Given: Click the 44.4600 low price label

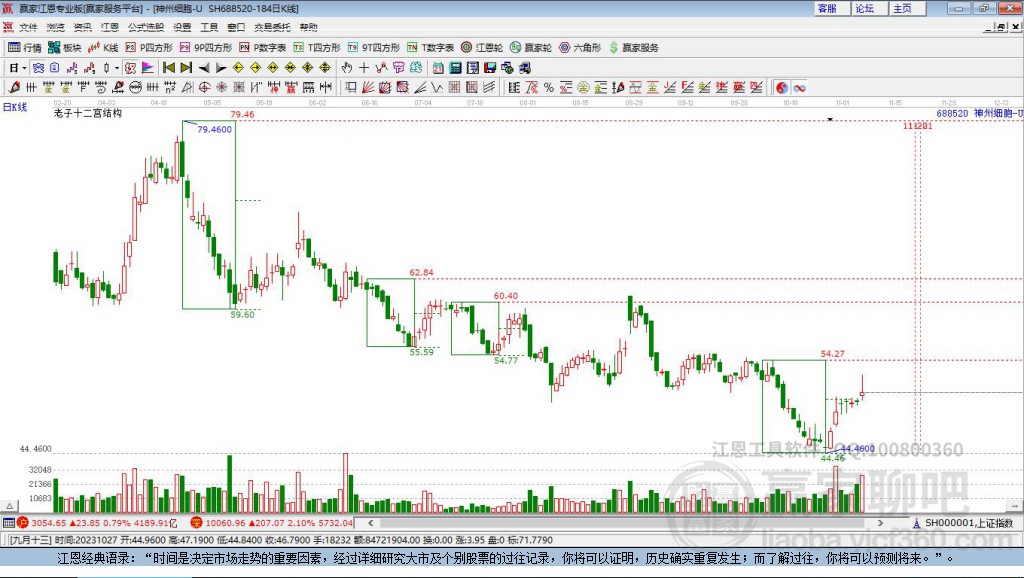Looking at the screenshot, I should pyautogui.click(x=857, y=449).
